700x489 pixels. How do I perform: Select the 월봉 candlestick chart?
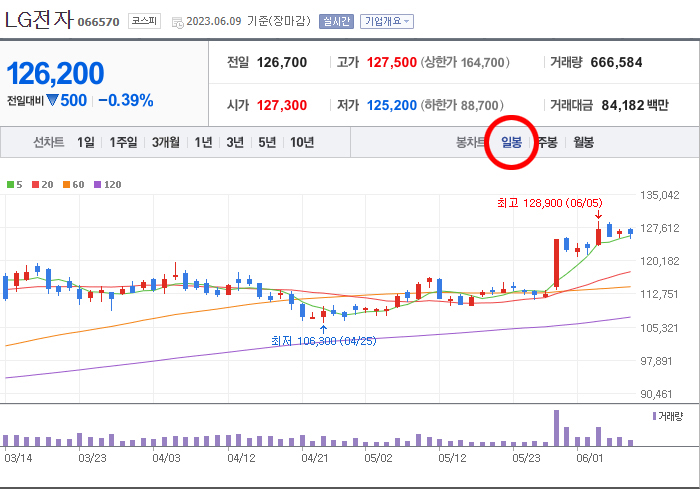pyautogui.click(x=583, y=142)
